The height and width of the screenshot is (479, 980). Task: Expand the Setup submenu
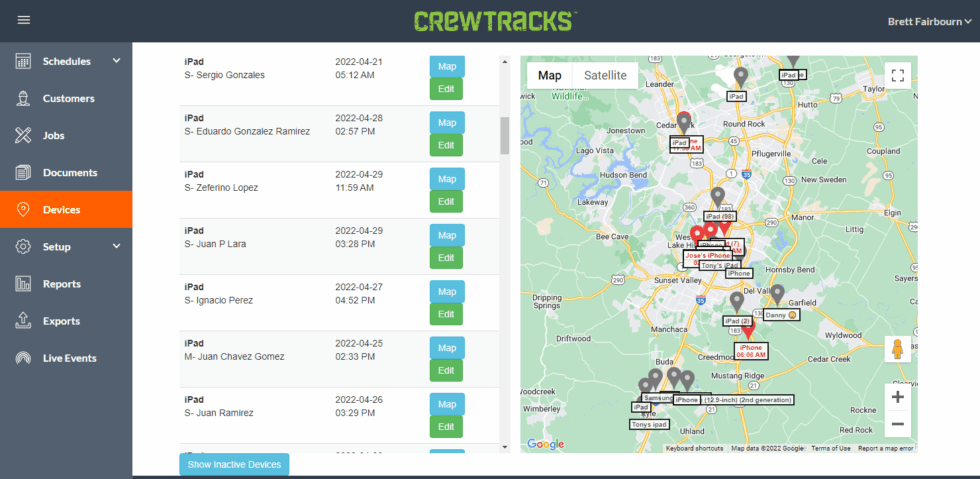pyautogui.click(x=116, y=247)
